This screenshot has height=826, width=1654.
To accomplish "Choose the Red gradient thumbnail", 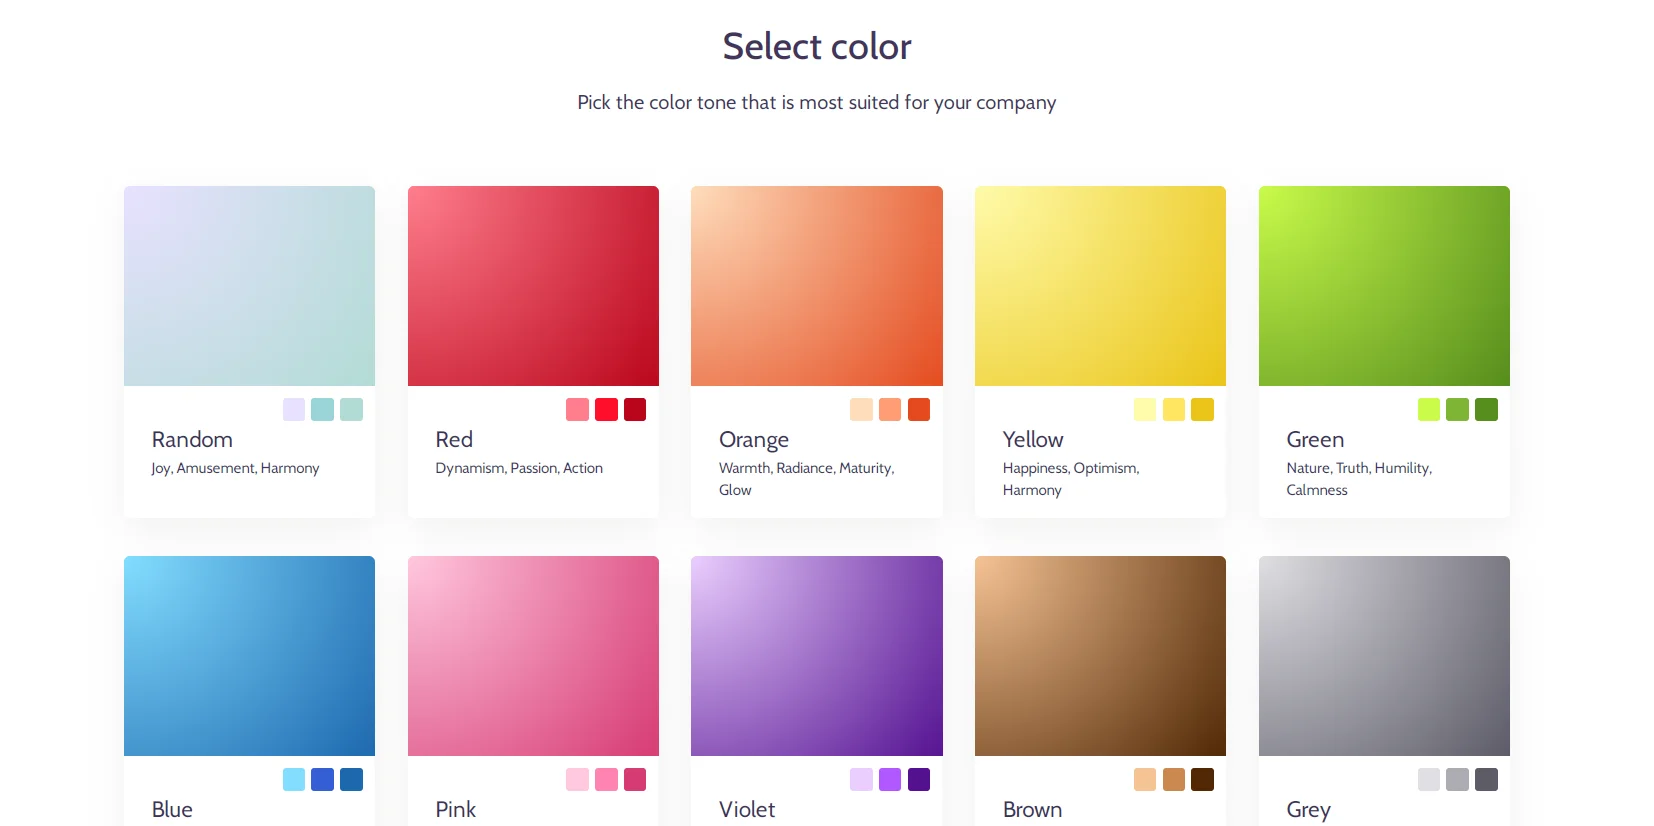I will click(x=533, y=286).
